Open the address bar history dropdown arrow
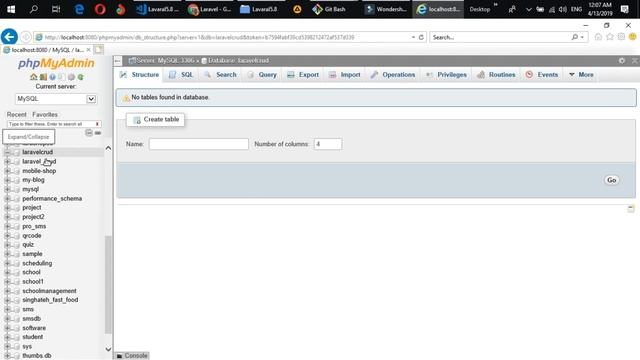The width and height of the screenshot is (640, 360). click(413, 37)
